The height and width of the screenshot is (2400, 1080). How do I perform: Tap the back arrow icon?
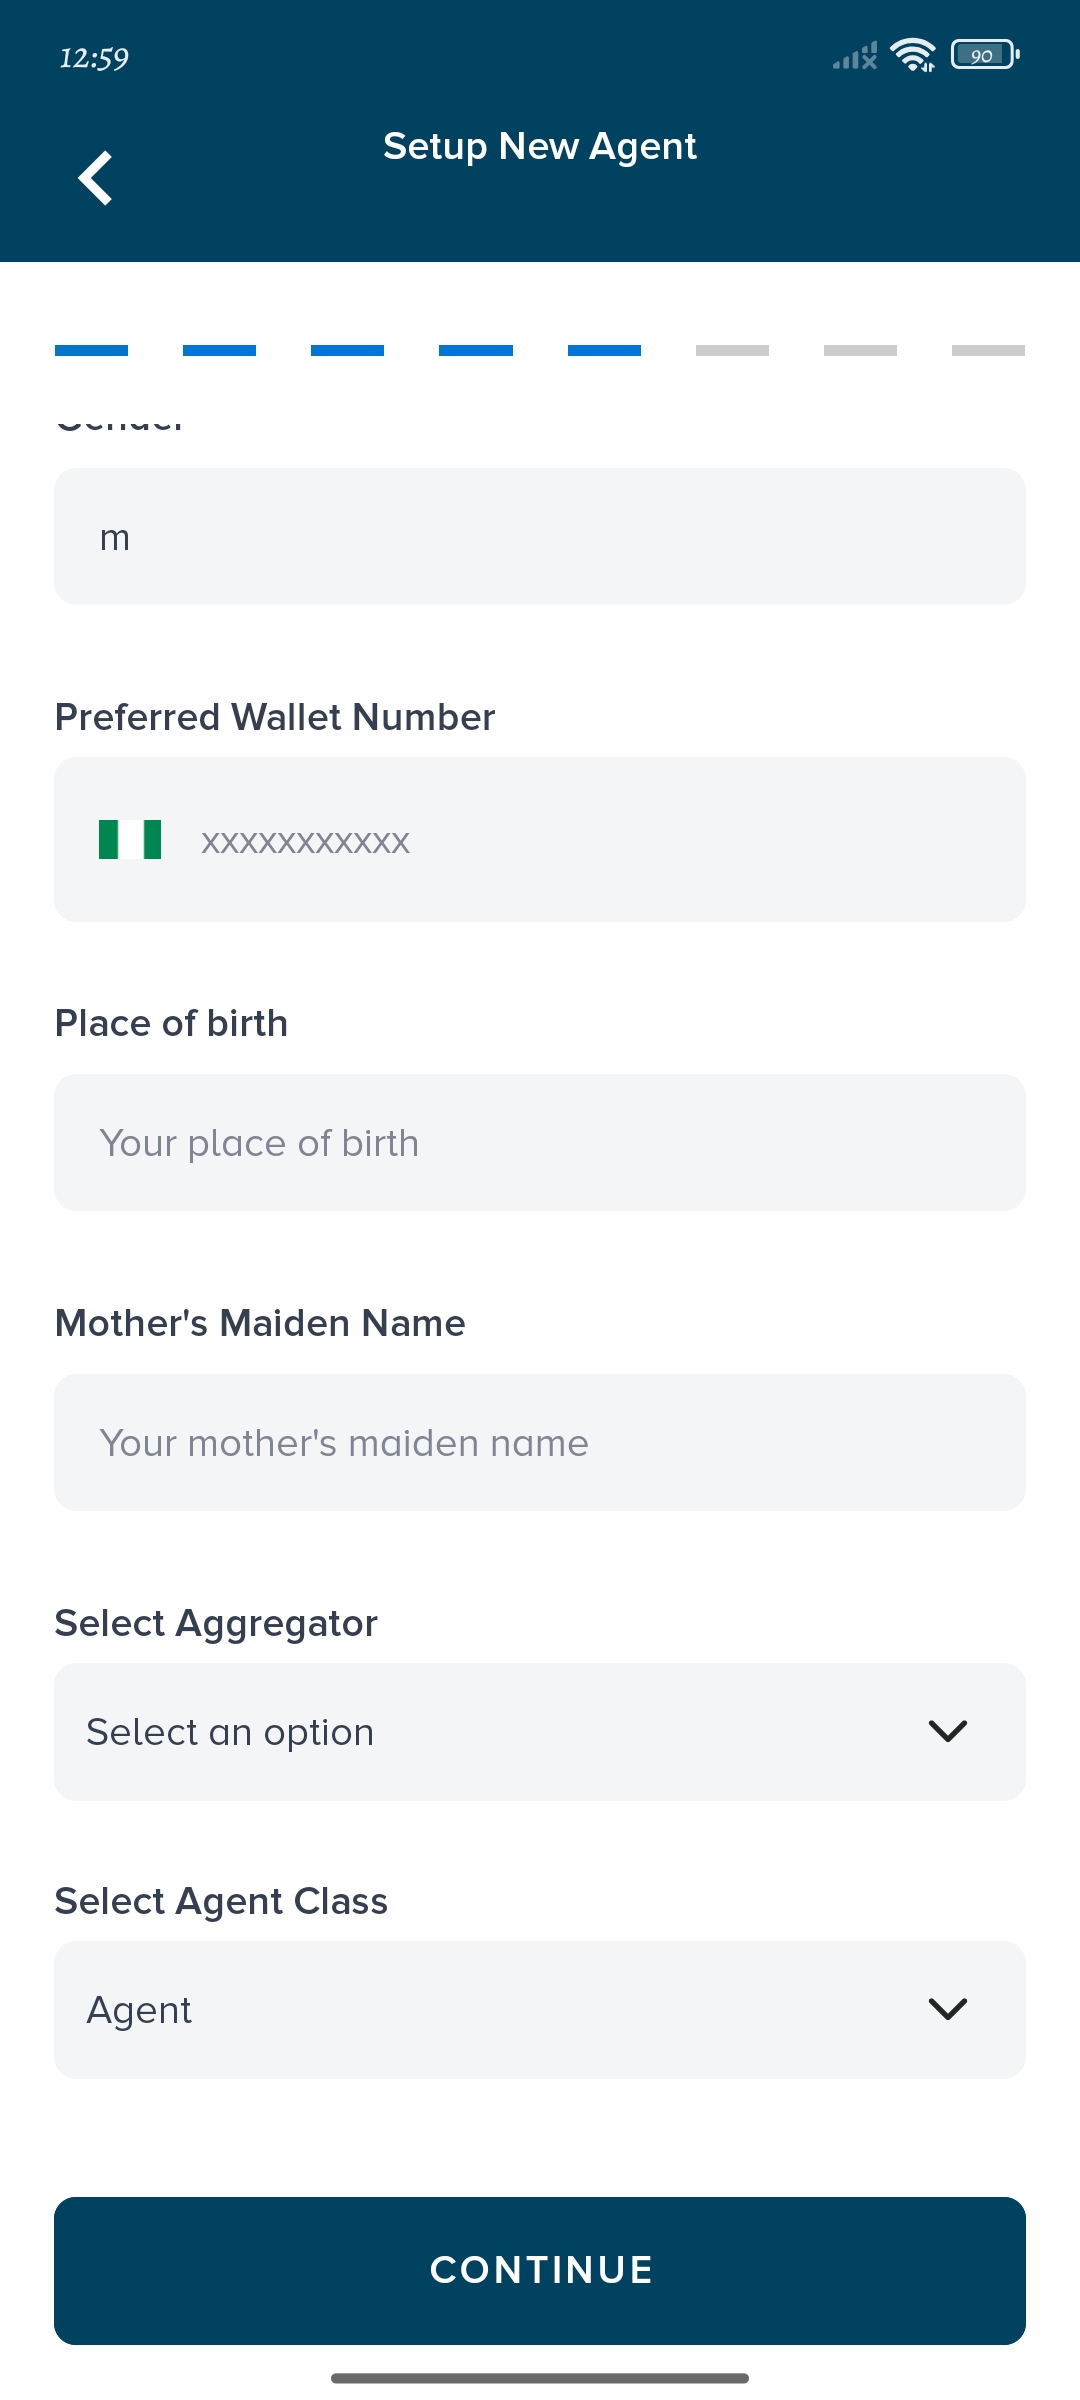click(x=96, y=178)
